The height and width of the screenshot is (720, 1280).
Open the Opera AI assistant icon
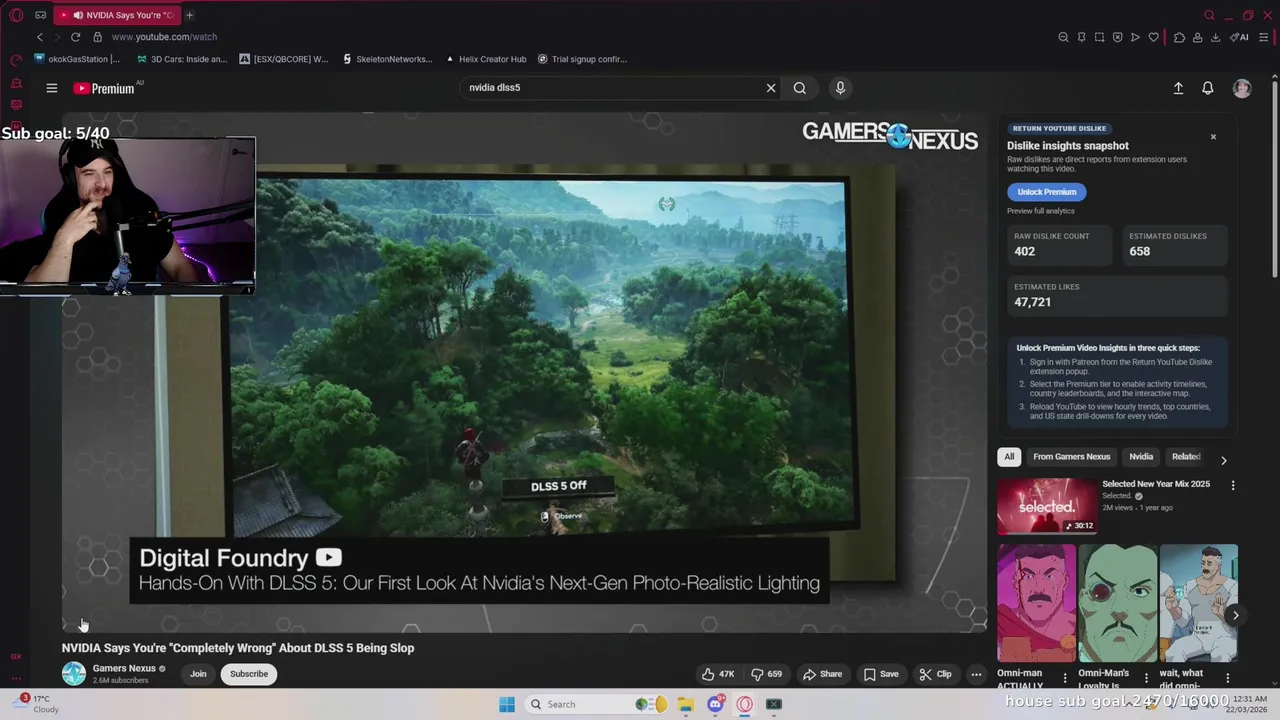[x=1240, y=37]
